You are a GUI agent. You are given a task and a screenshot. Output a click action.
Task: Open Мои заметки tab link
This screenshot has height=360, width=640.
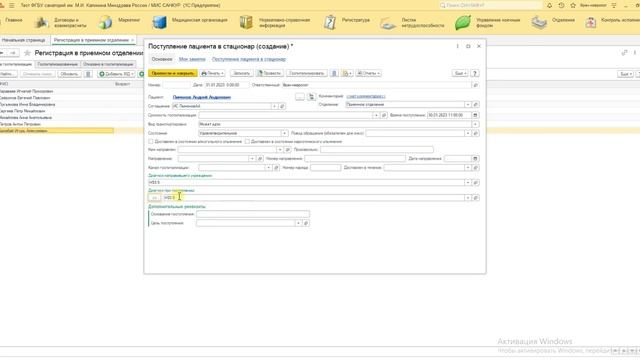coord(192,59)
